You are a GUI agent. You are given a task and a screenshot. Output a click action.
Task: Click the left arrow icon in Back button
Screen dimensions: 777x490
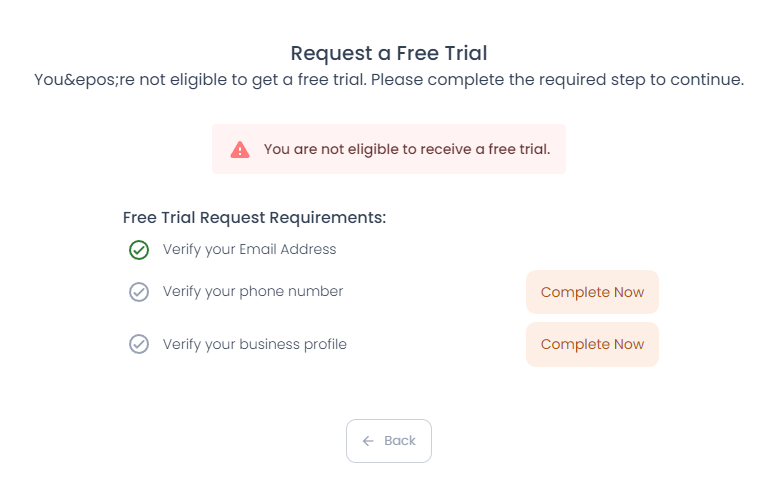point(368,441)
